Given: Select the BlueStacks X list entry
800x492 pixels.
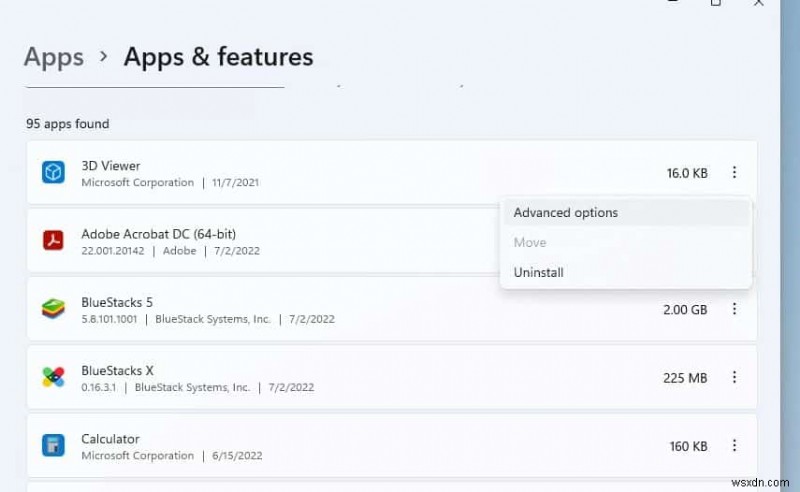Looking at the screenshot, I should point(117,370).
